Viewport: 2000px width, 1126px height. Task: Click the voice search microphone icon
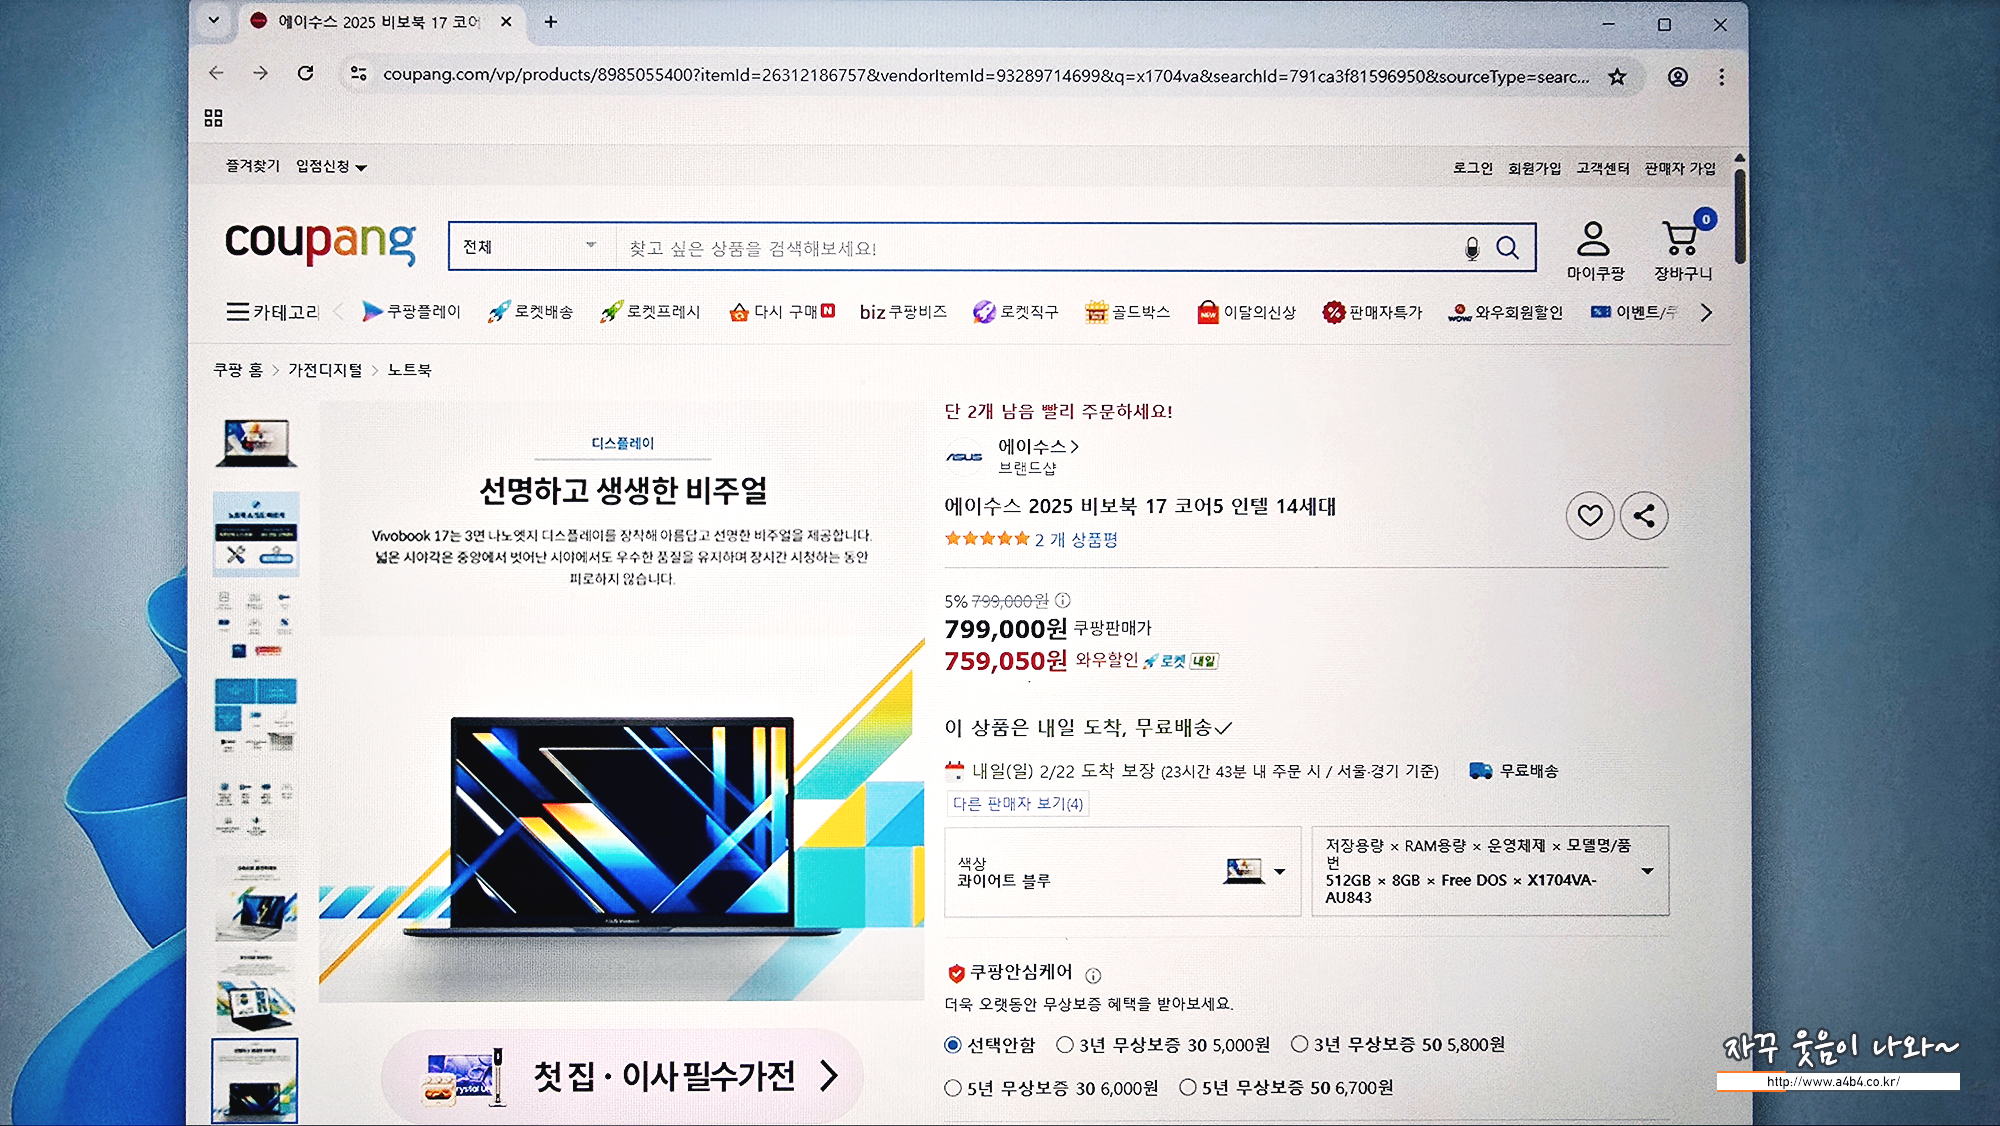[1471, 248]
